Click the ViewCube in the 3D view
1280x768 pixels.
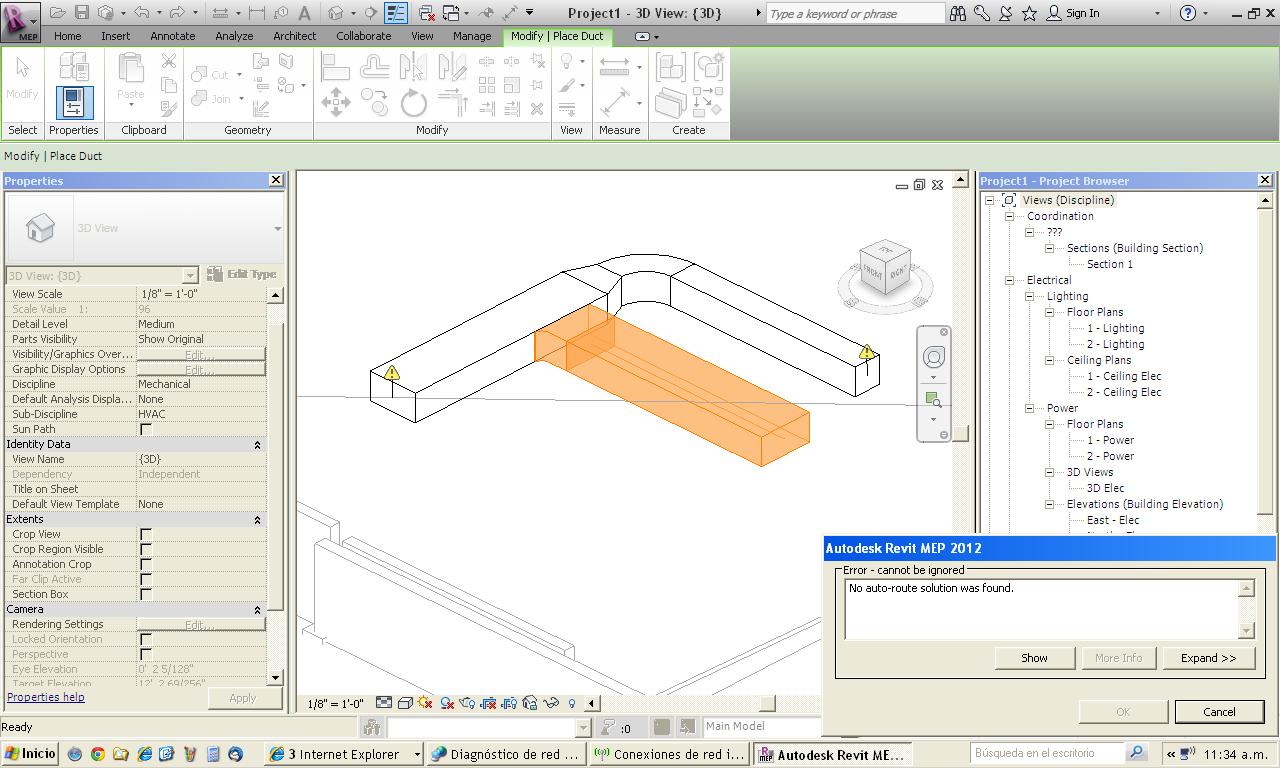click(884, 269)
